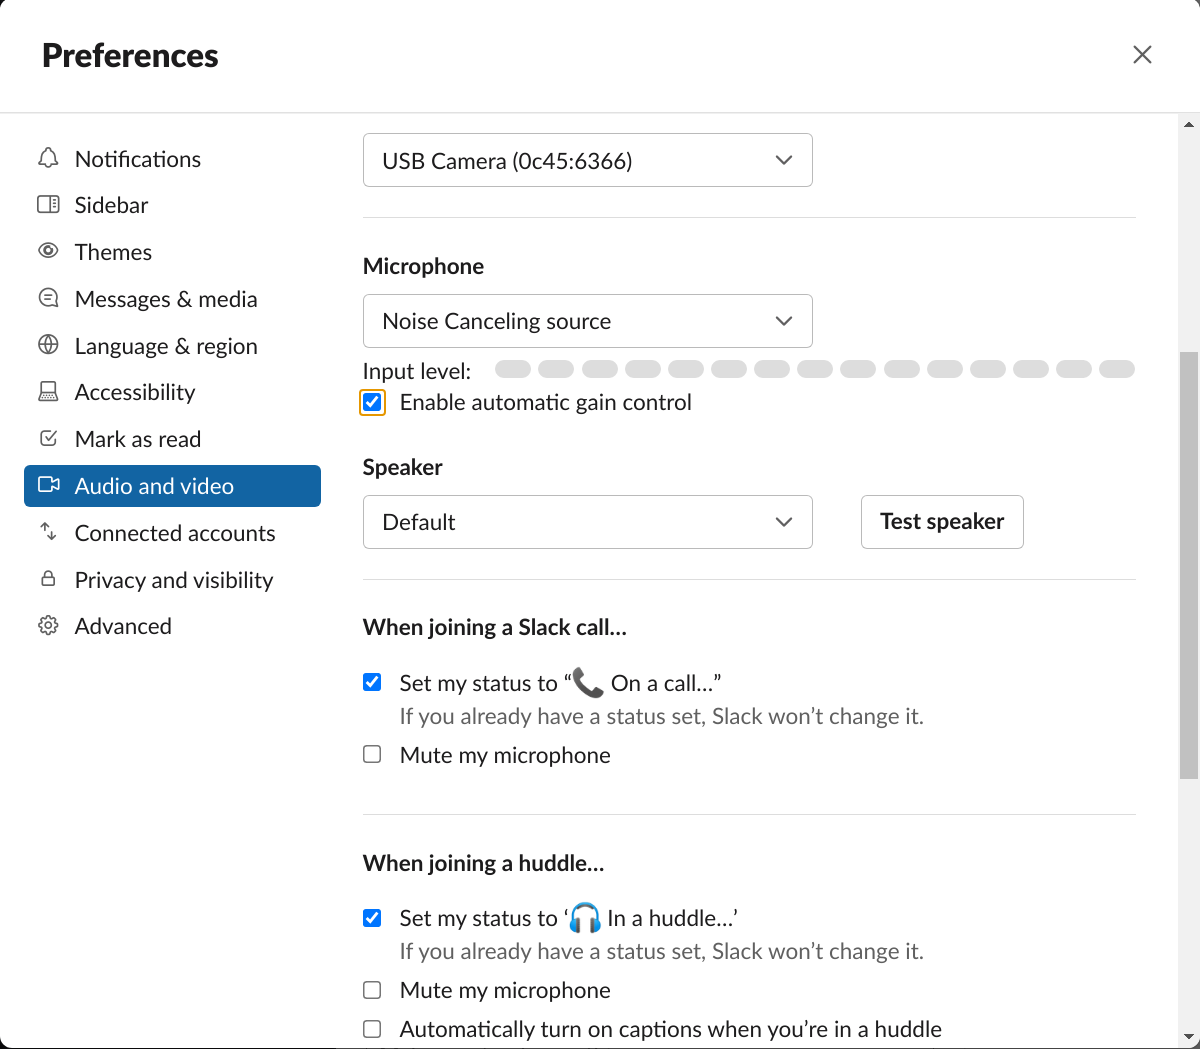Enable Mute my microphone for Slack calls
The image size is (1200, 1049).
pyautogui.click(x=372, y=754)
